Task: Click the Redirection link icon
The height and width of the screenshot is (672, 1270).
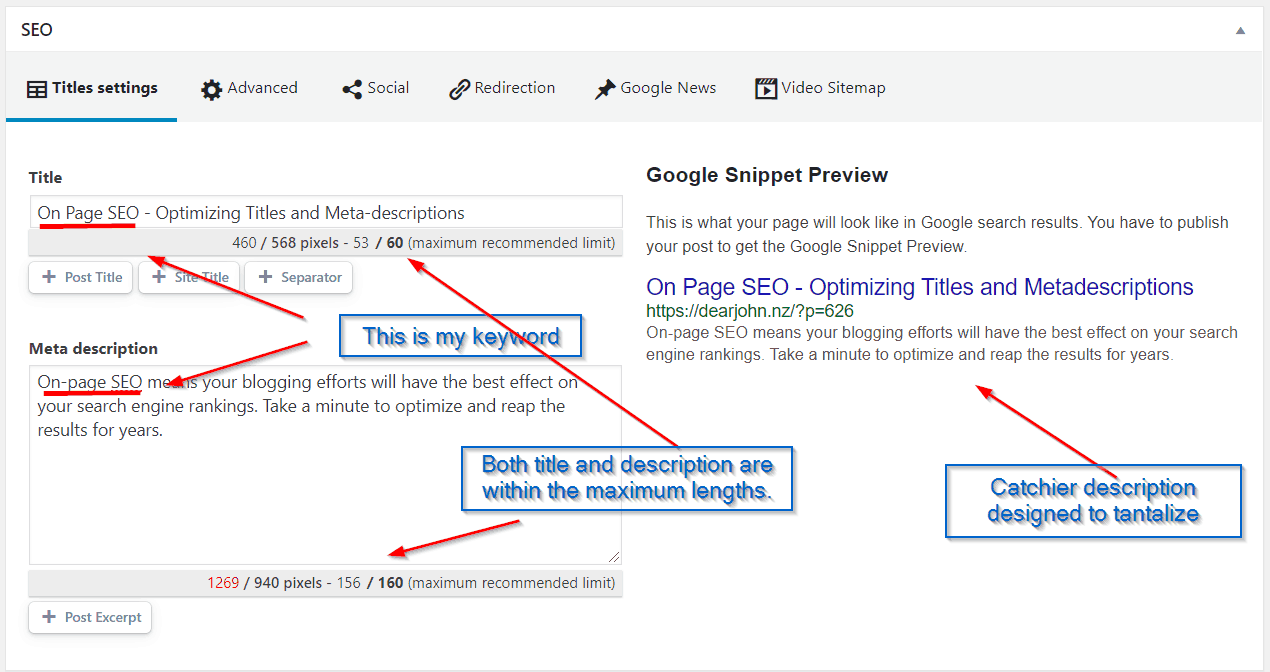Action: [x=459, y=89]
